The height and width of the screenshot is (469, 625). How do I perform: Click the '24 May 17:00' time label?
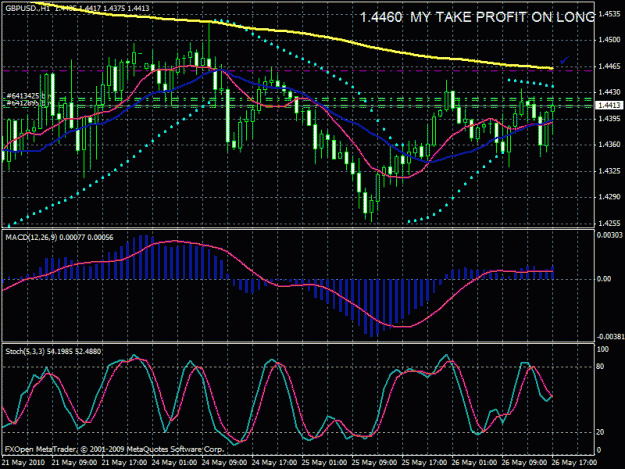click(x=274, y=463)
